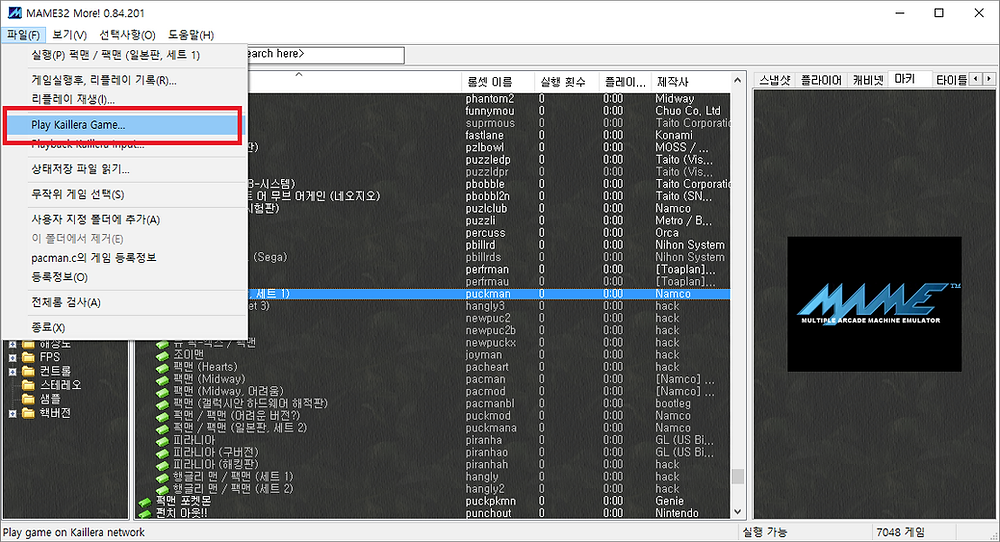Click the game icon for 피라니아 (구버전)

point(163,452)
